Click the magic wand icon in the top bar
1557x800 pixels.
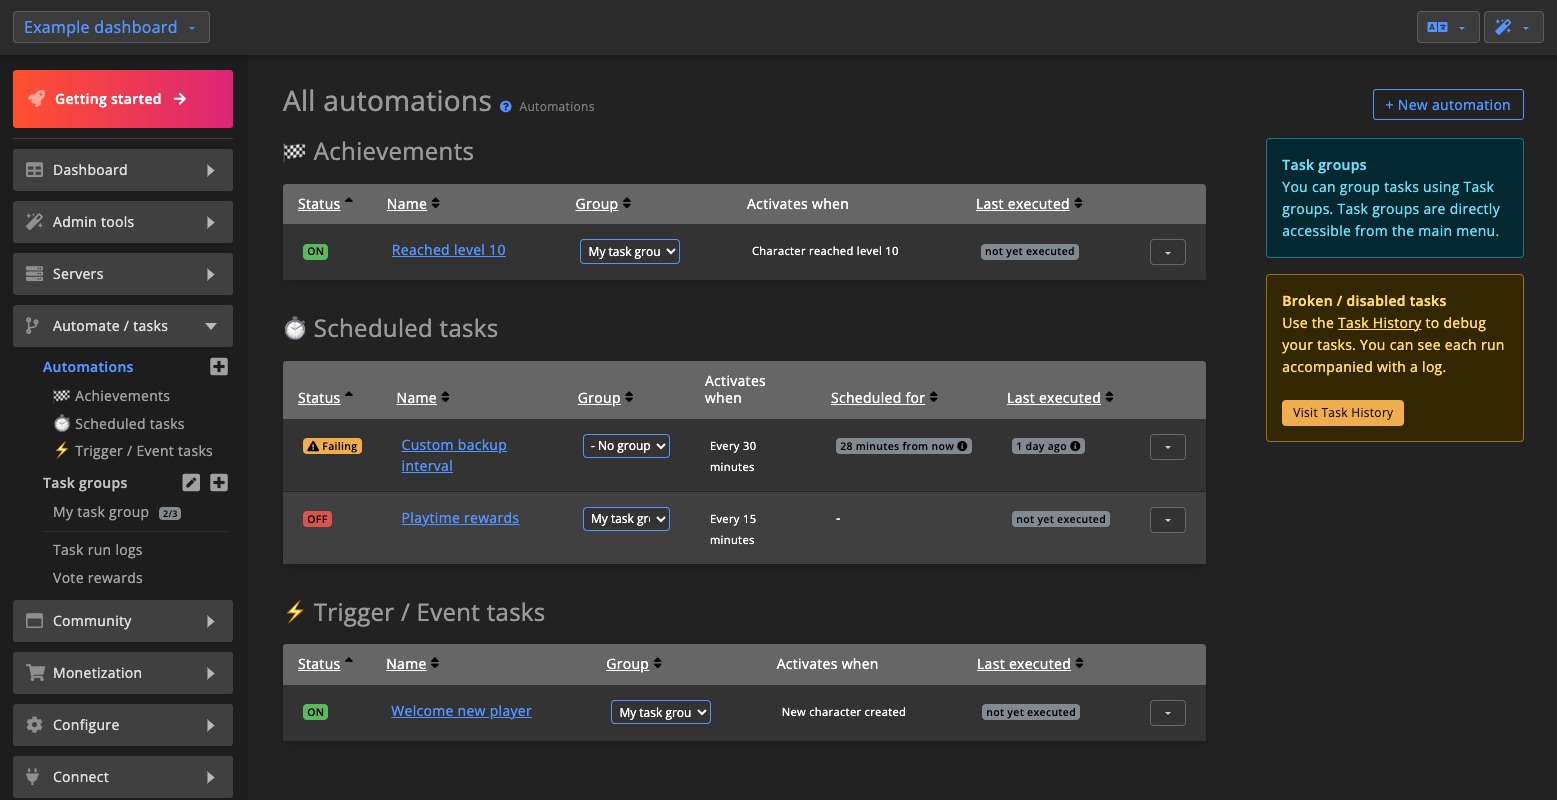tap(1504, 27)
